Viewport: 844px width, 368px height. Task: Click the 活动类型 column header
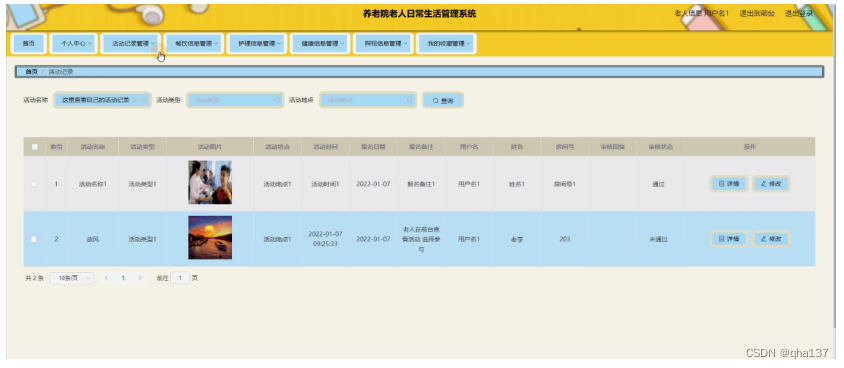pyautogui.click(x=142, y=147)
